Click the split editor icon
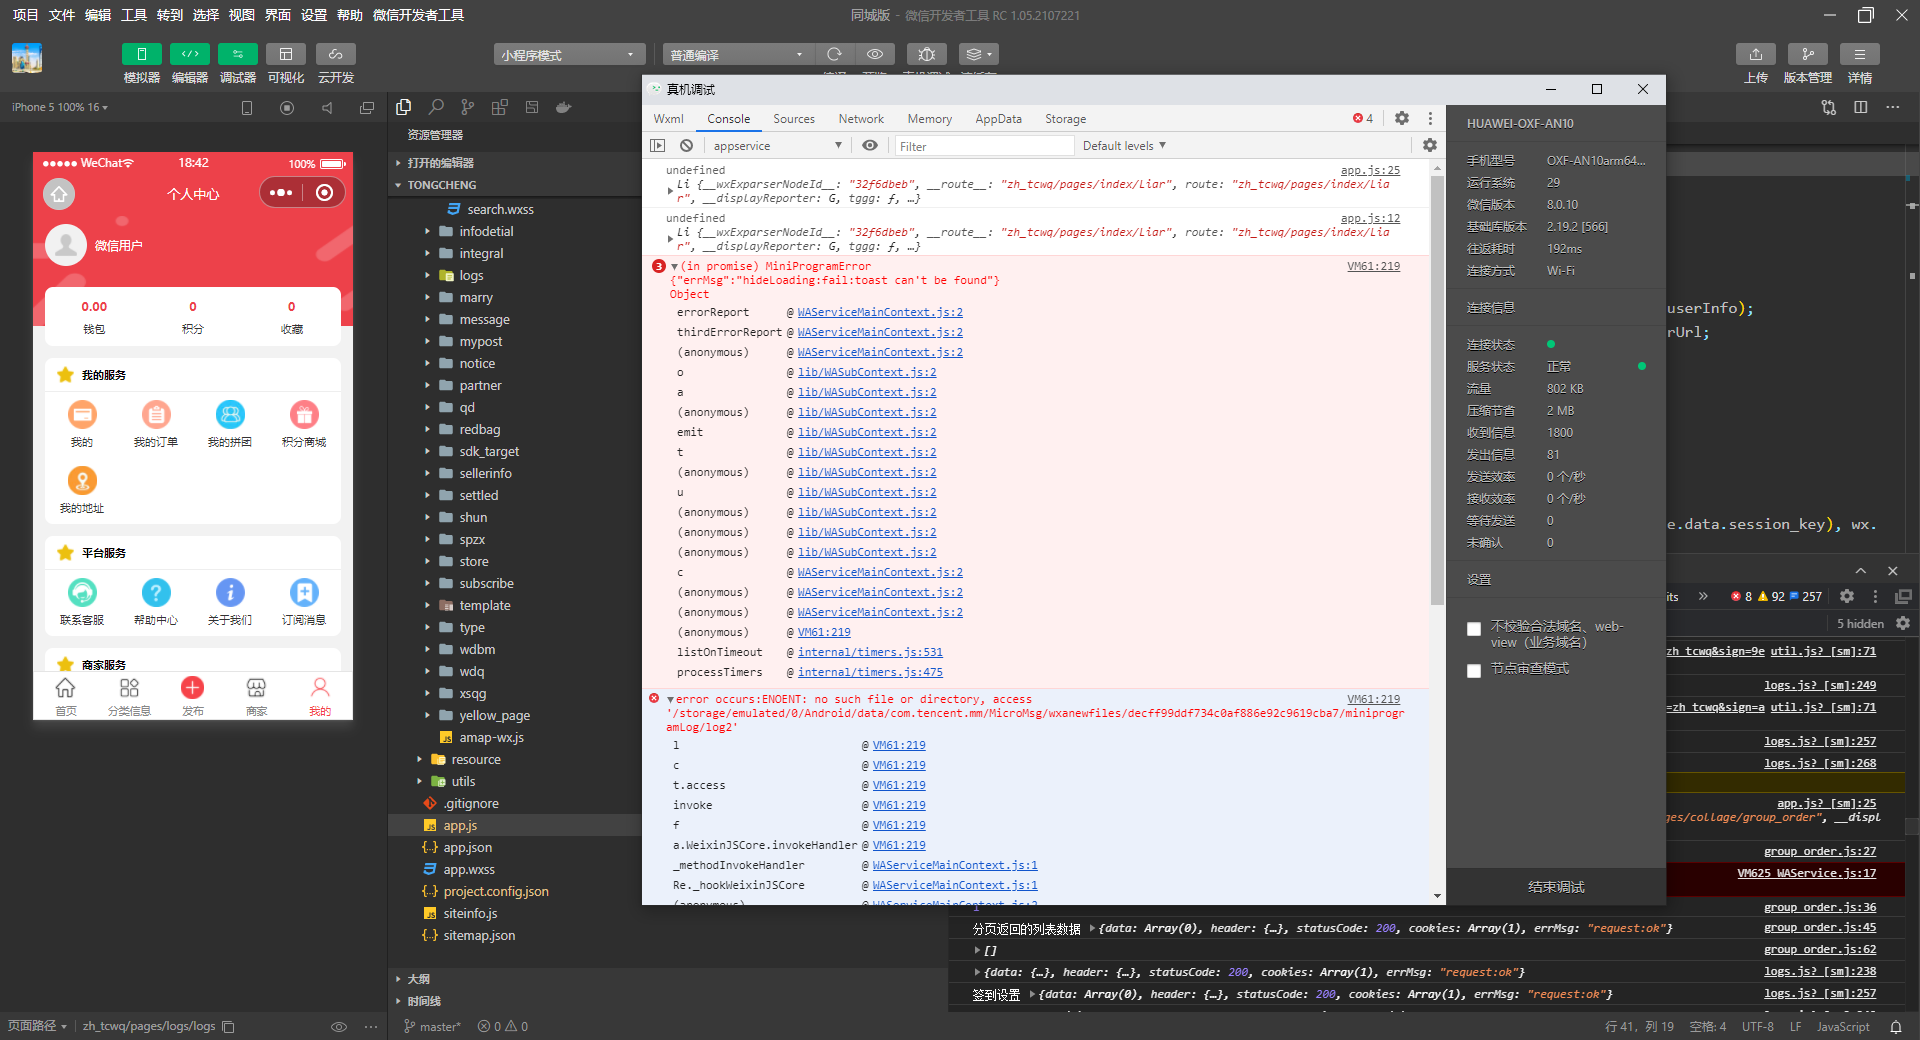 pyautogui.click(x=1860, y=107)
